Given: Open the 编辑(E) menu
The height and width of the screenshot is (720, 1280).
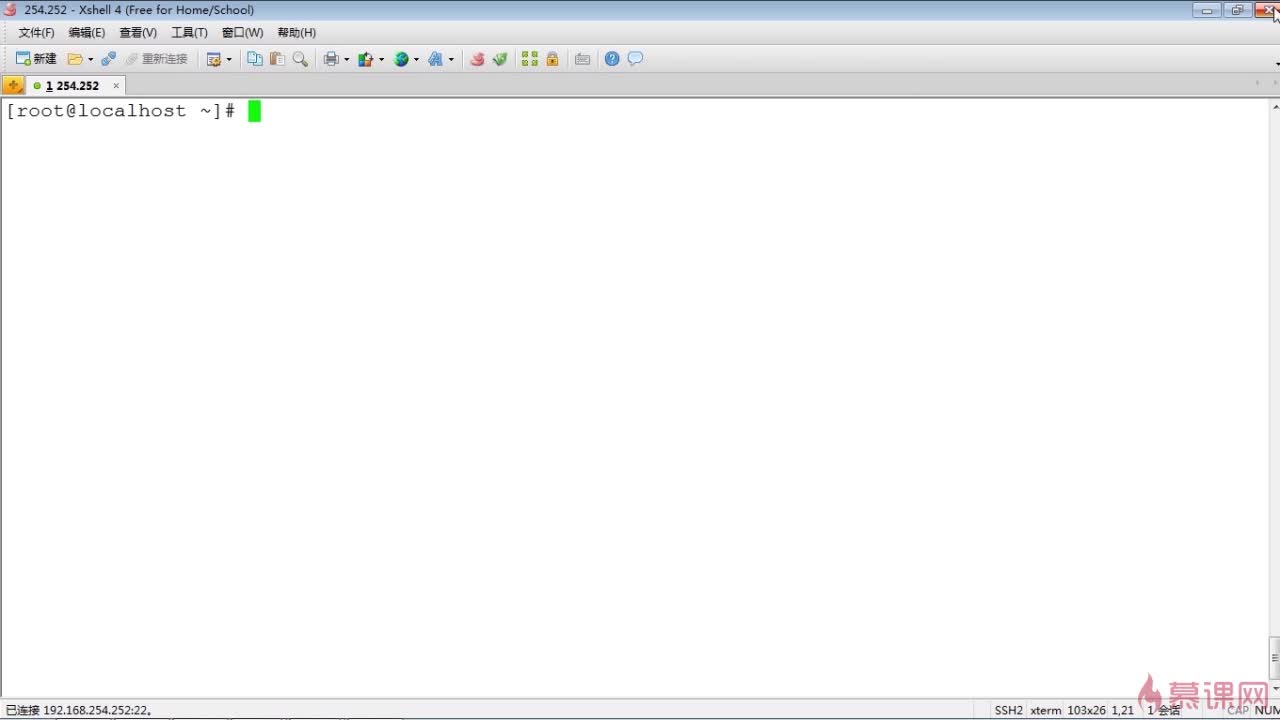Looking at the screenshot, I should click(87, 33).
